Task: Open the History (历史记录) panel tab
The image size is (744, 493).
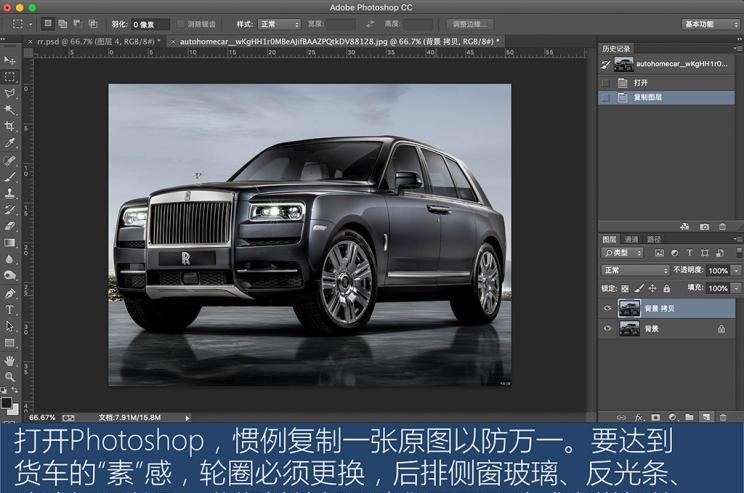Action: [x=616, y=49]
